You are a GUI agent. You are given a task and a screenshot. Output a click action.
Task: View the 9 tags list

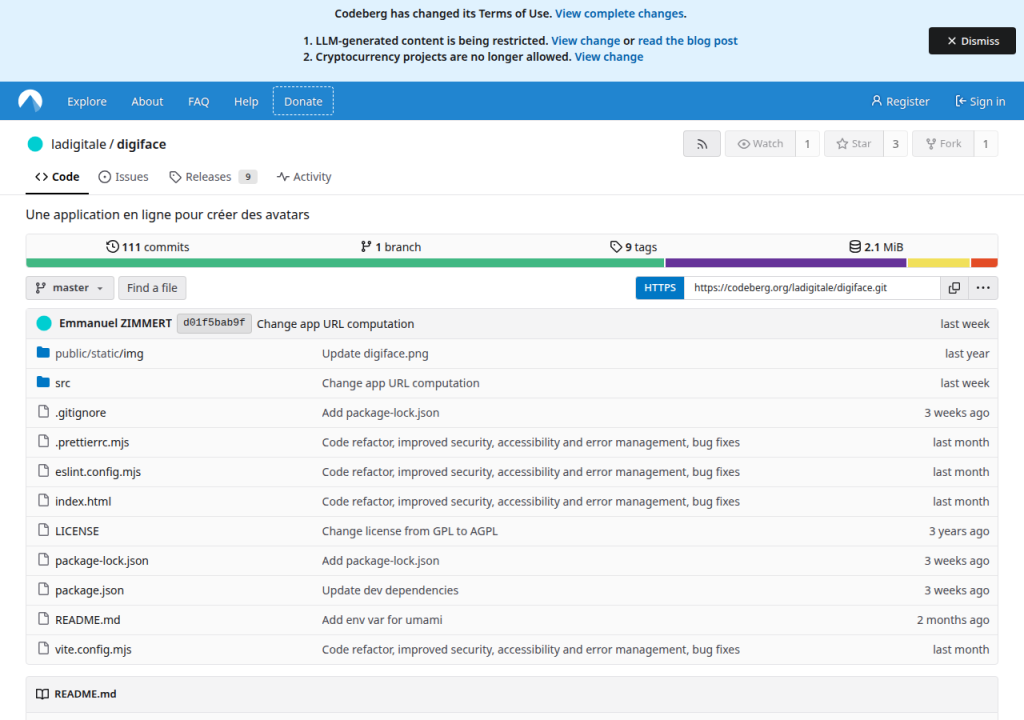coord(633,247)
